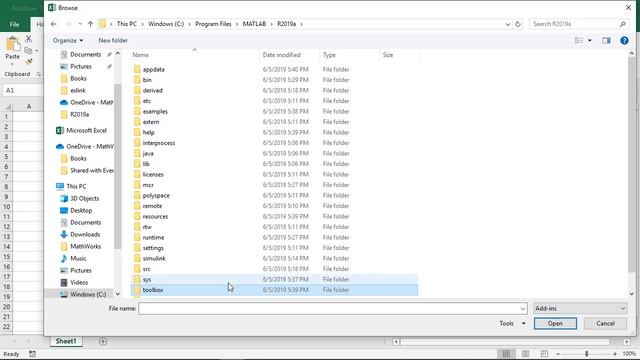The height and width of the screenshot is (360, 640).
Task: Select R2019a in Quick access pane
Action: 79,115
